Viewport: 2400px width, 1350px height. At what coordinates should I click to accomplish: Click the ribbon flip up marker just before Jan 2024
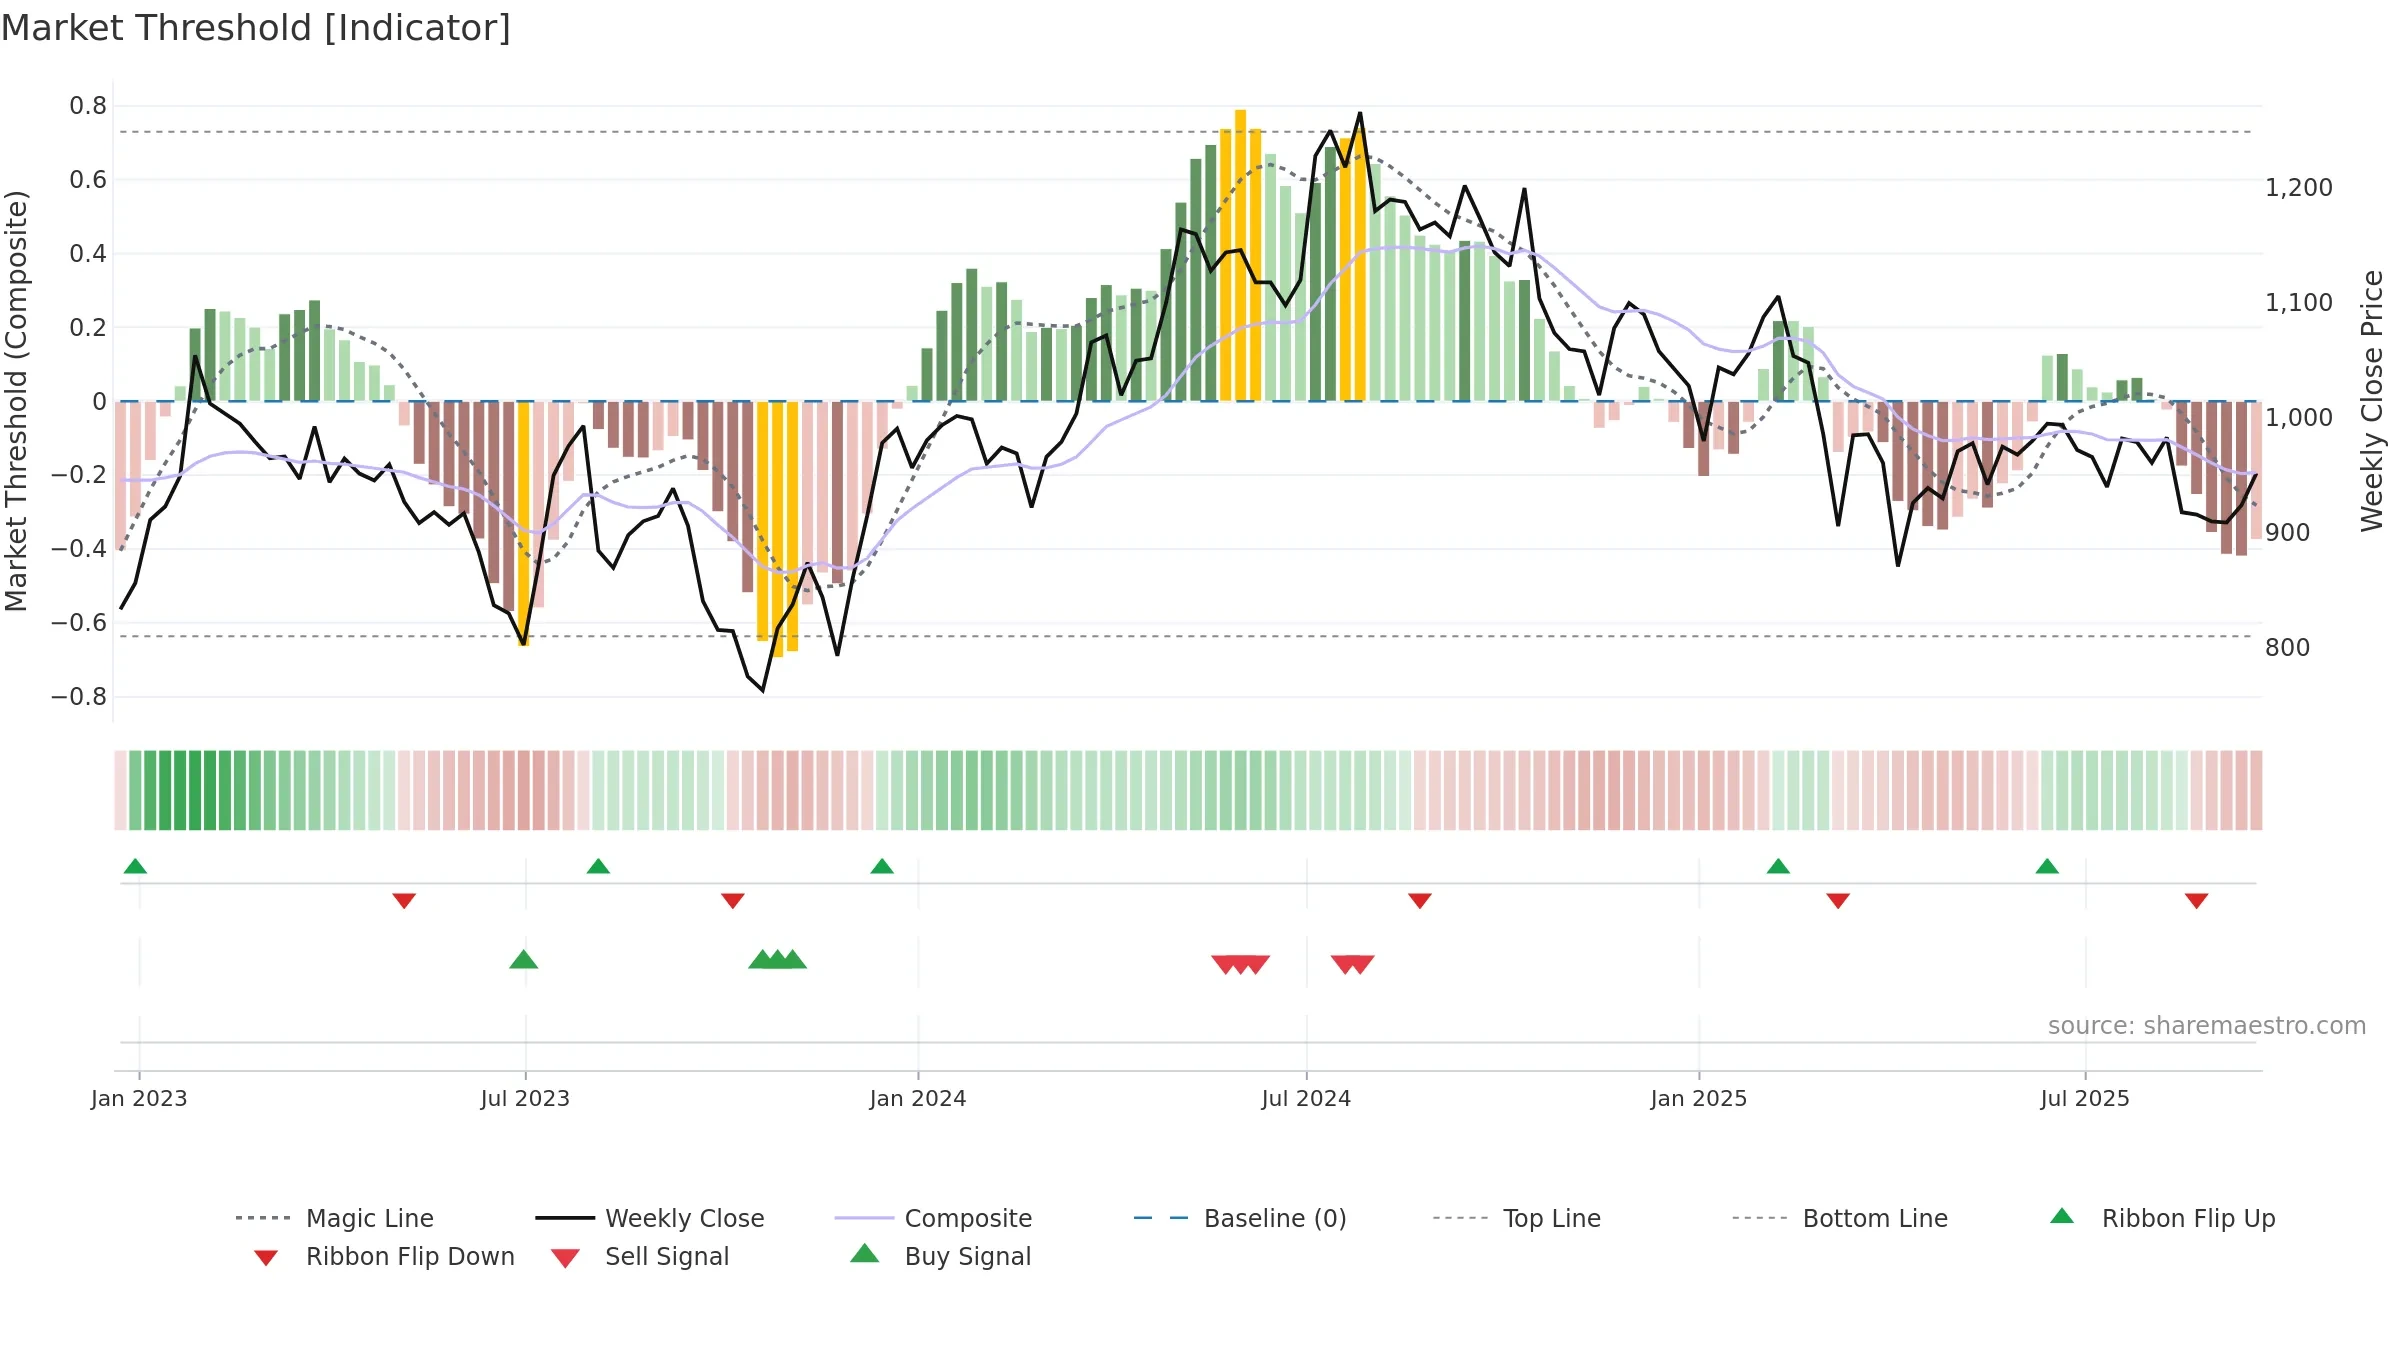click(882, 866)
